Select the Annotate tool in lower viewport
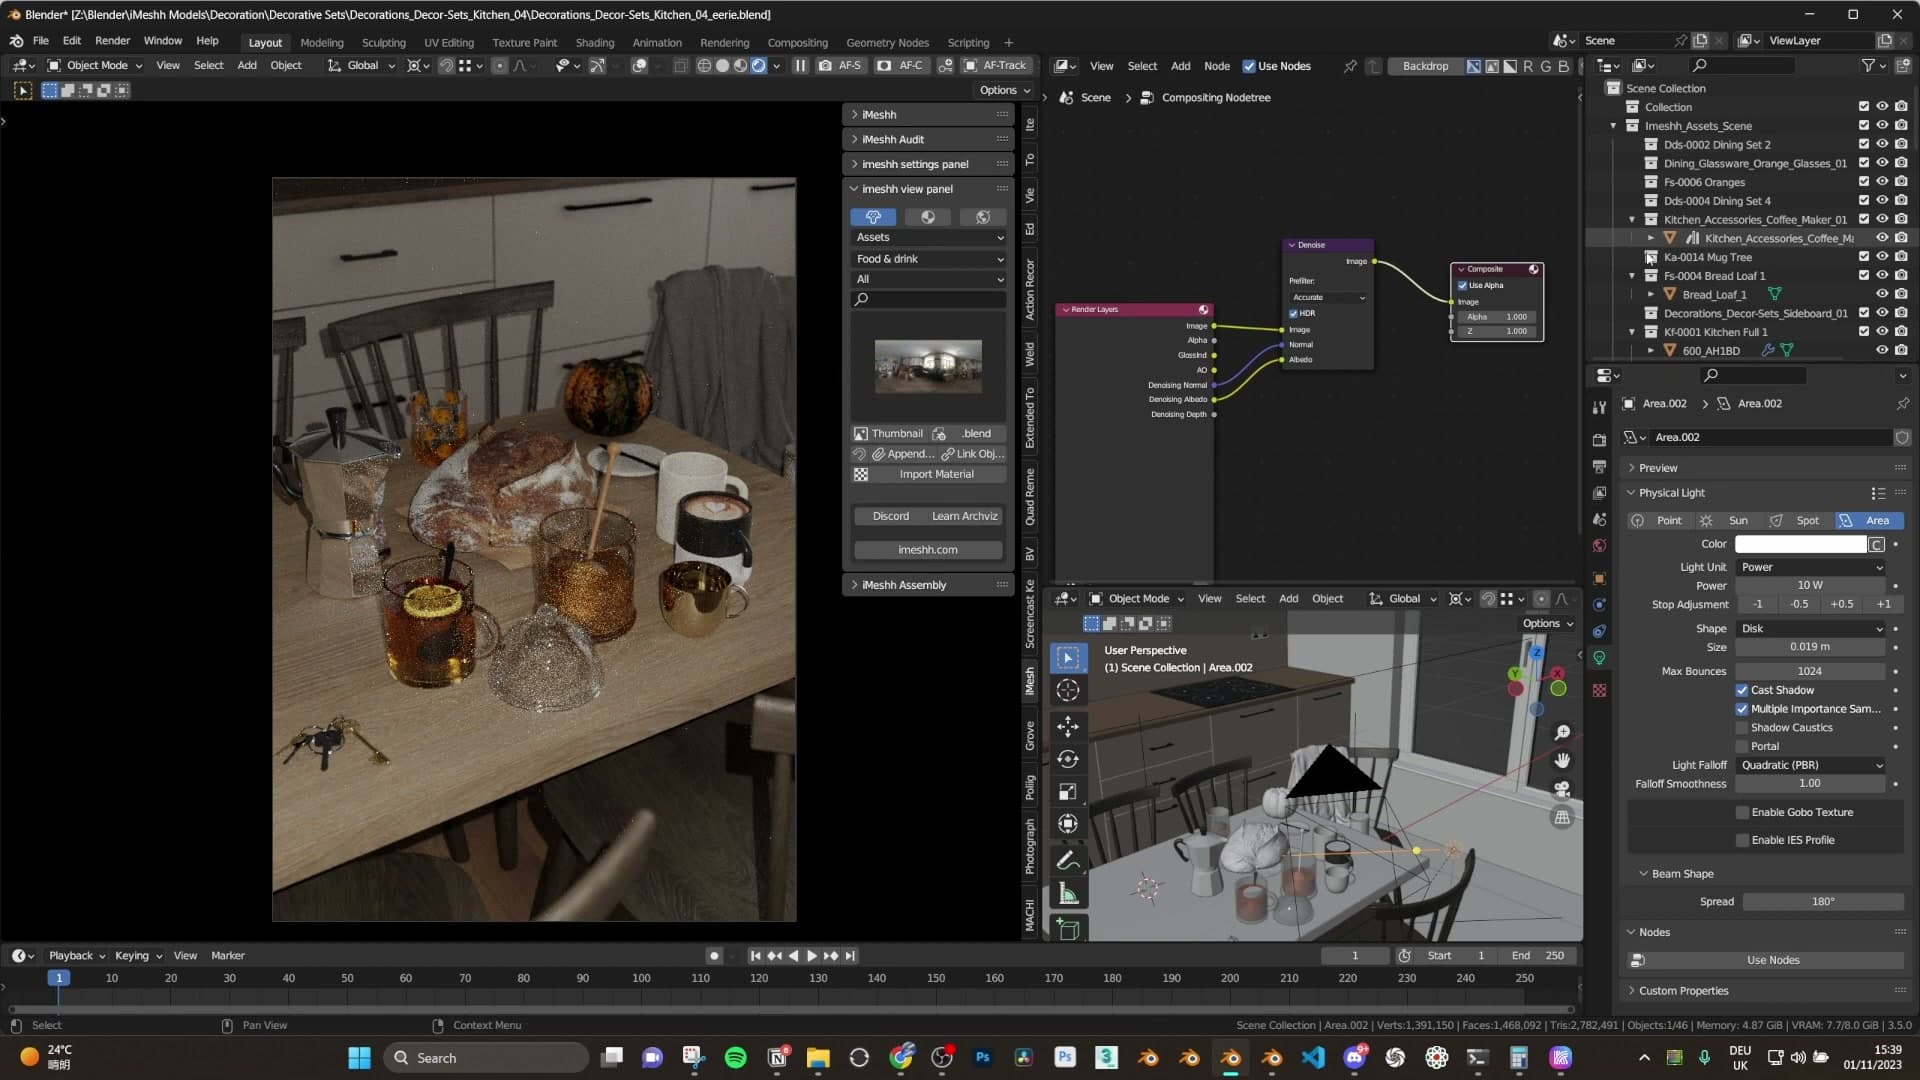This screenshot has height=1080, width=1920. click(x=1068, y=861)
